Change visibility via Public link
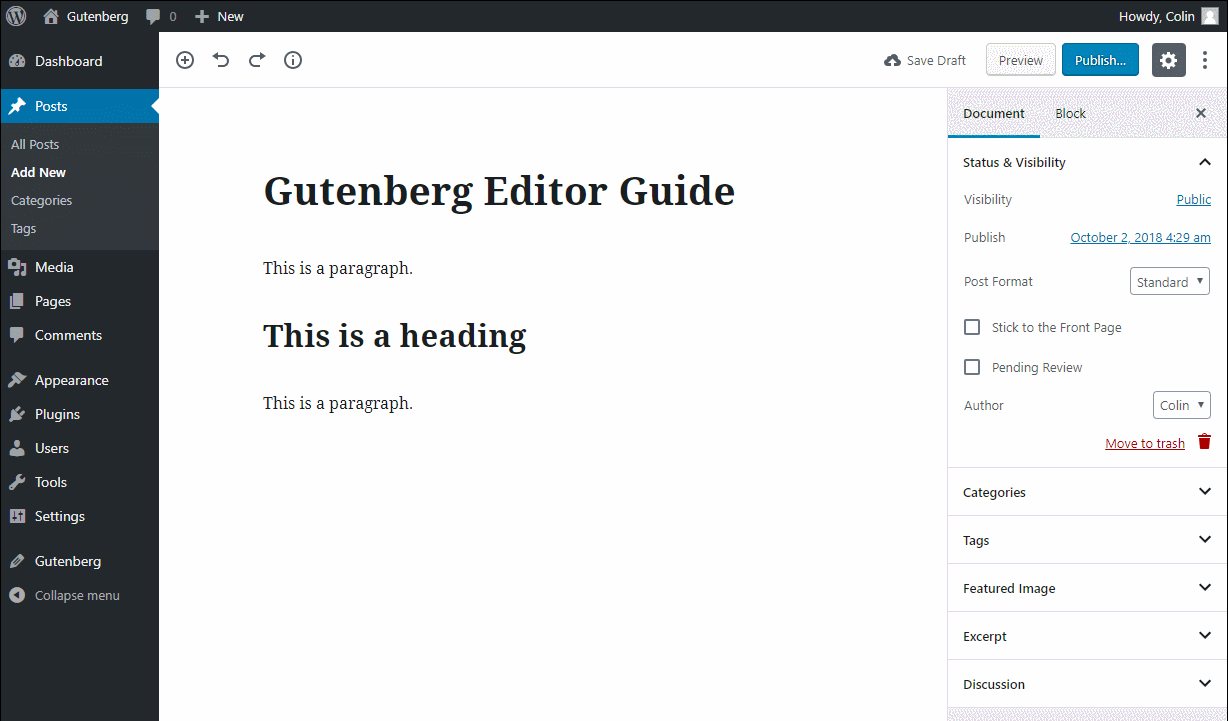The width and height of the screenshot is (1228, 721). click(1194, 200)
